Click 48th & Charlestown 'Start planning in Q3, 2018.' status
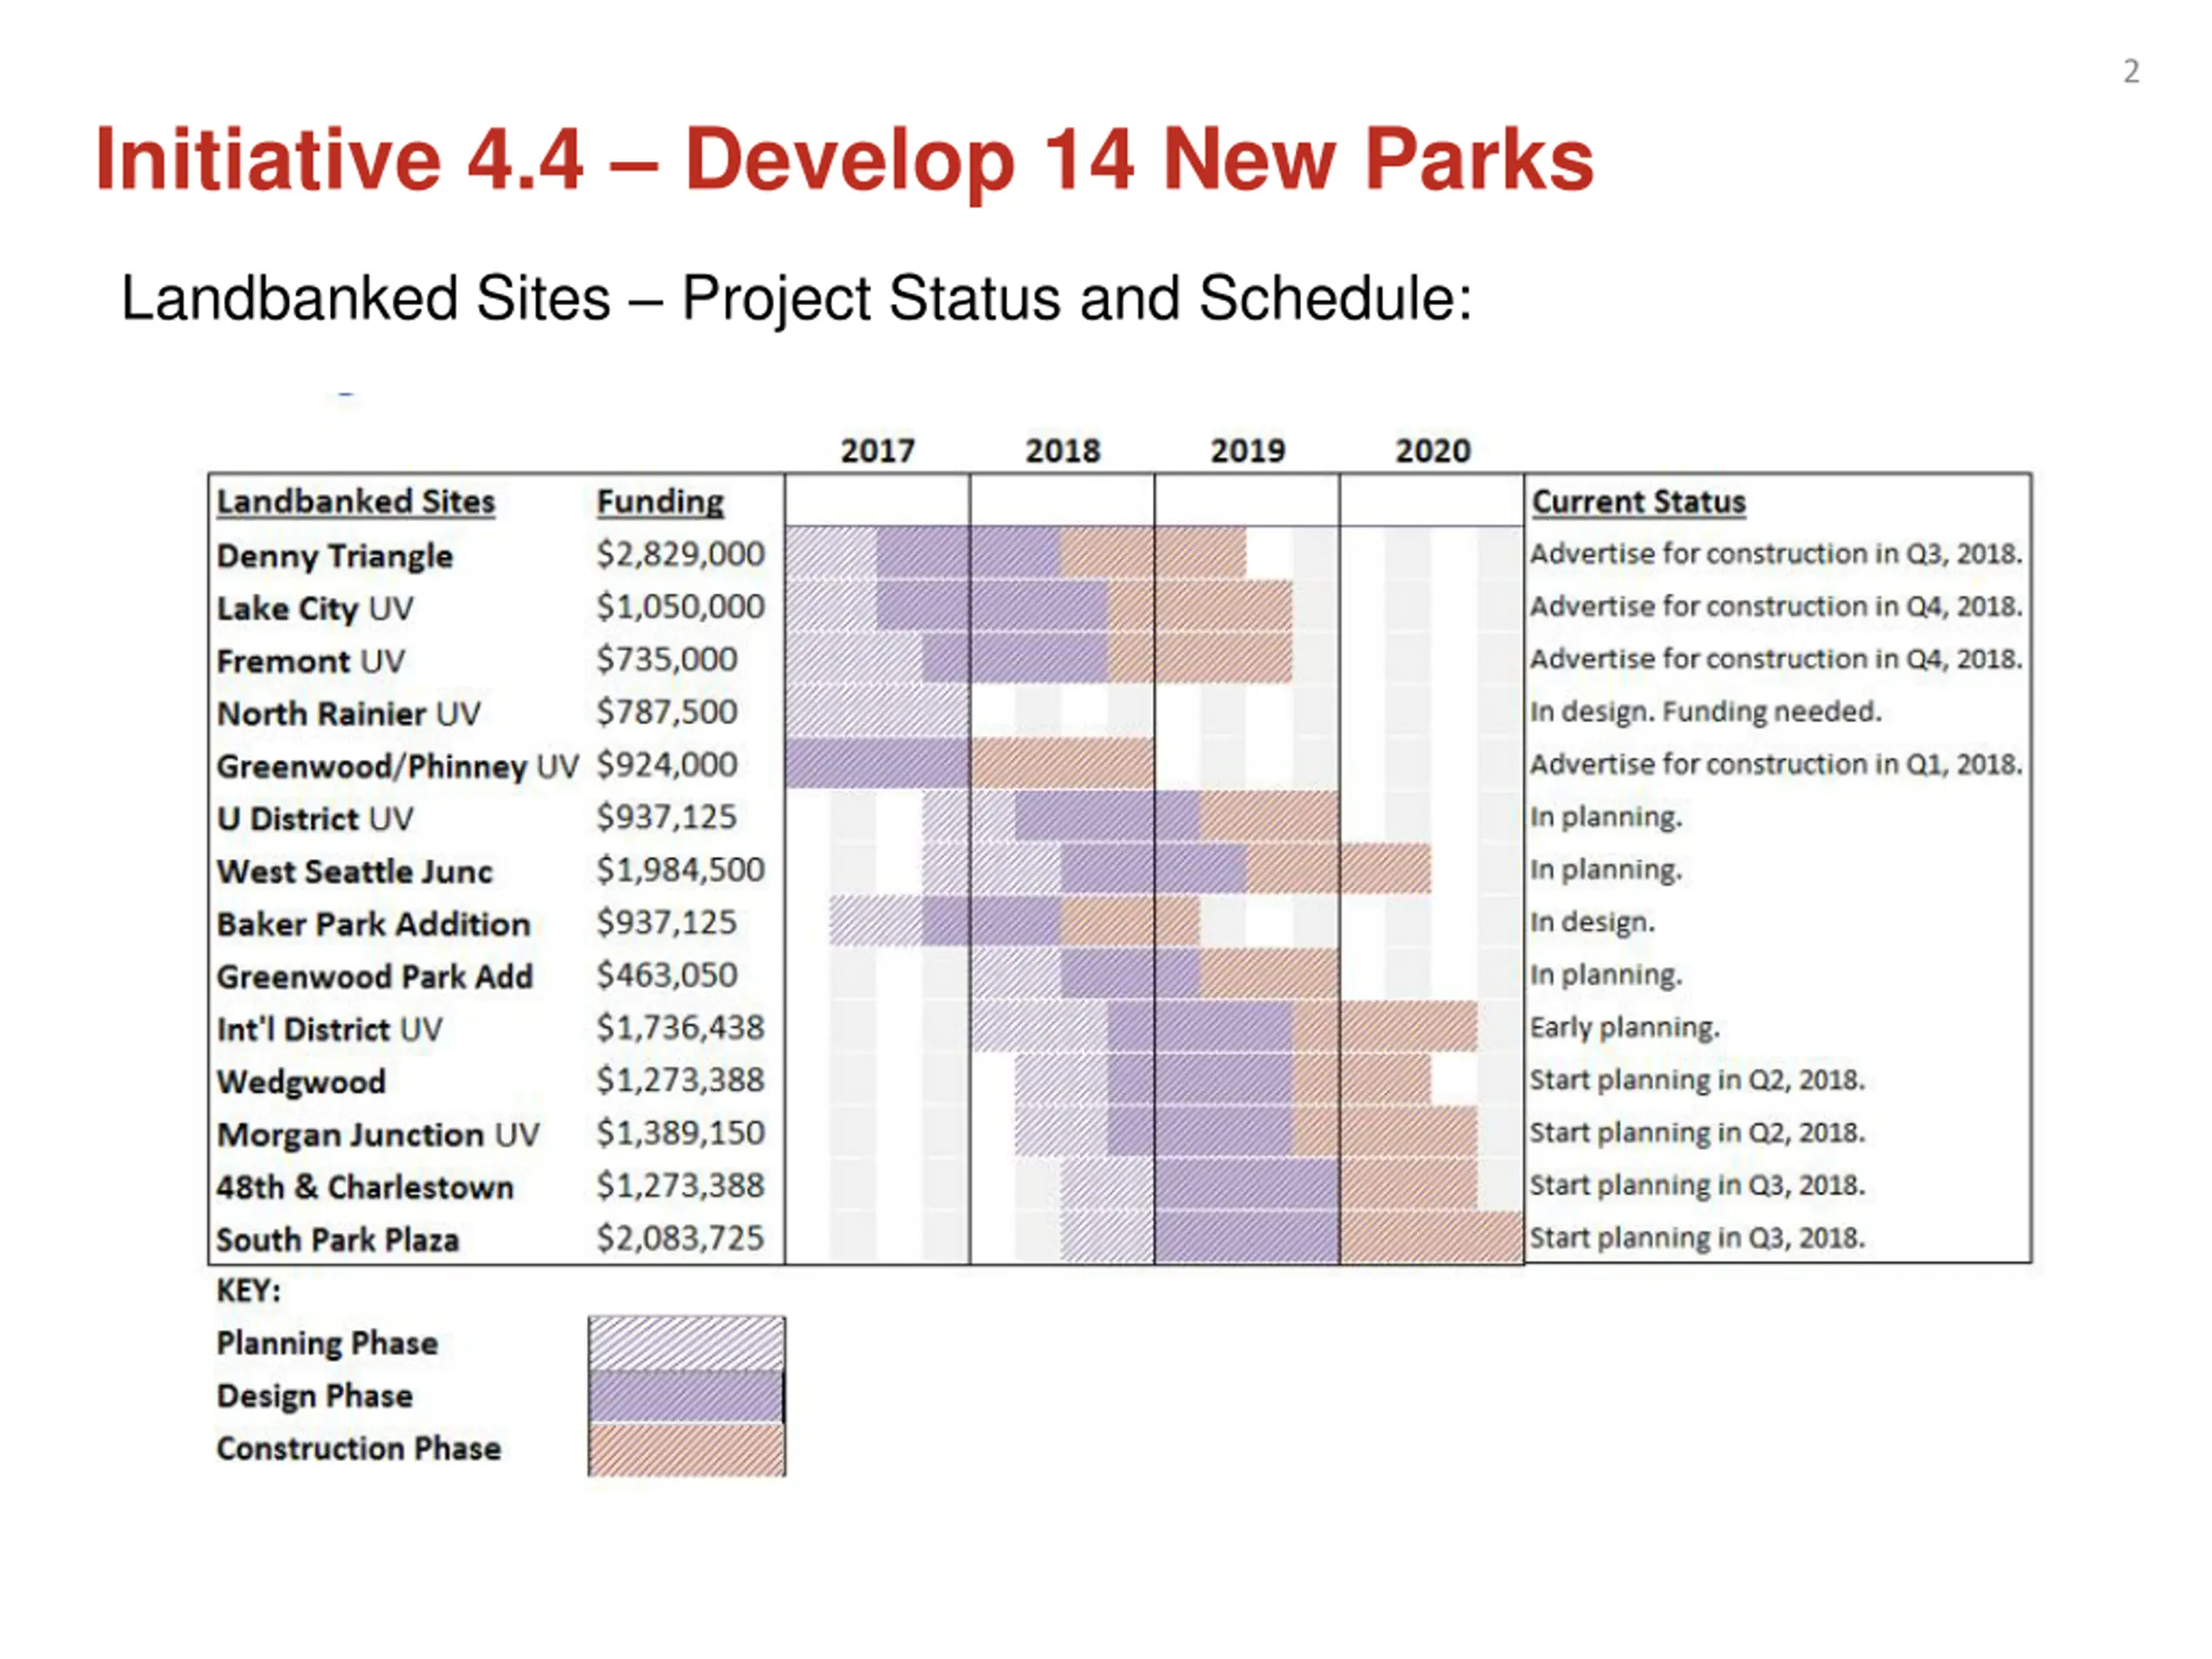The height and width of the screenshot is (1659, 2212). (1698, 1186)
